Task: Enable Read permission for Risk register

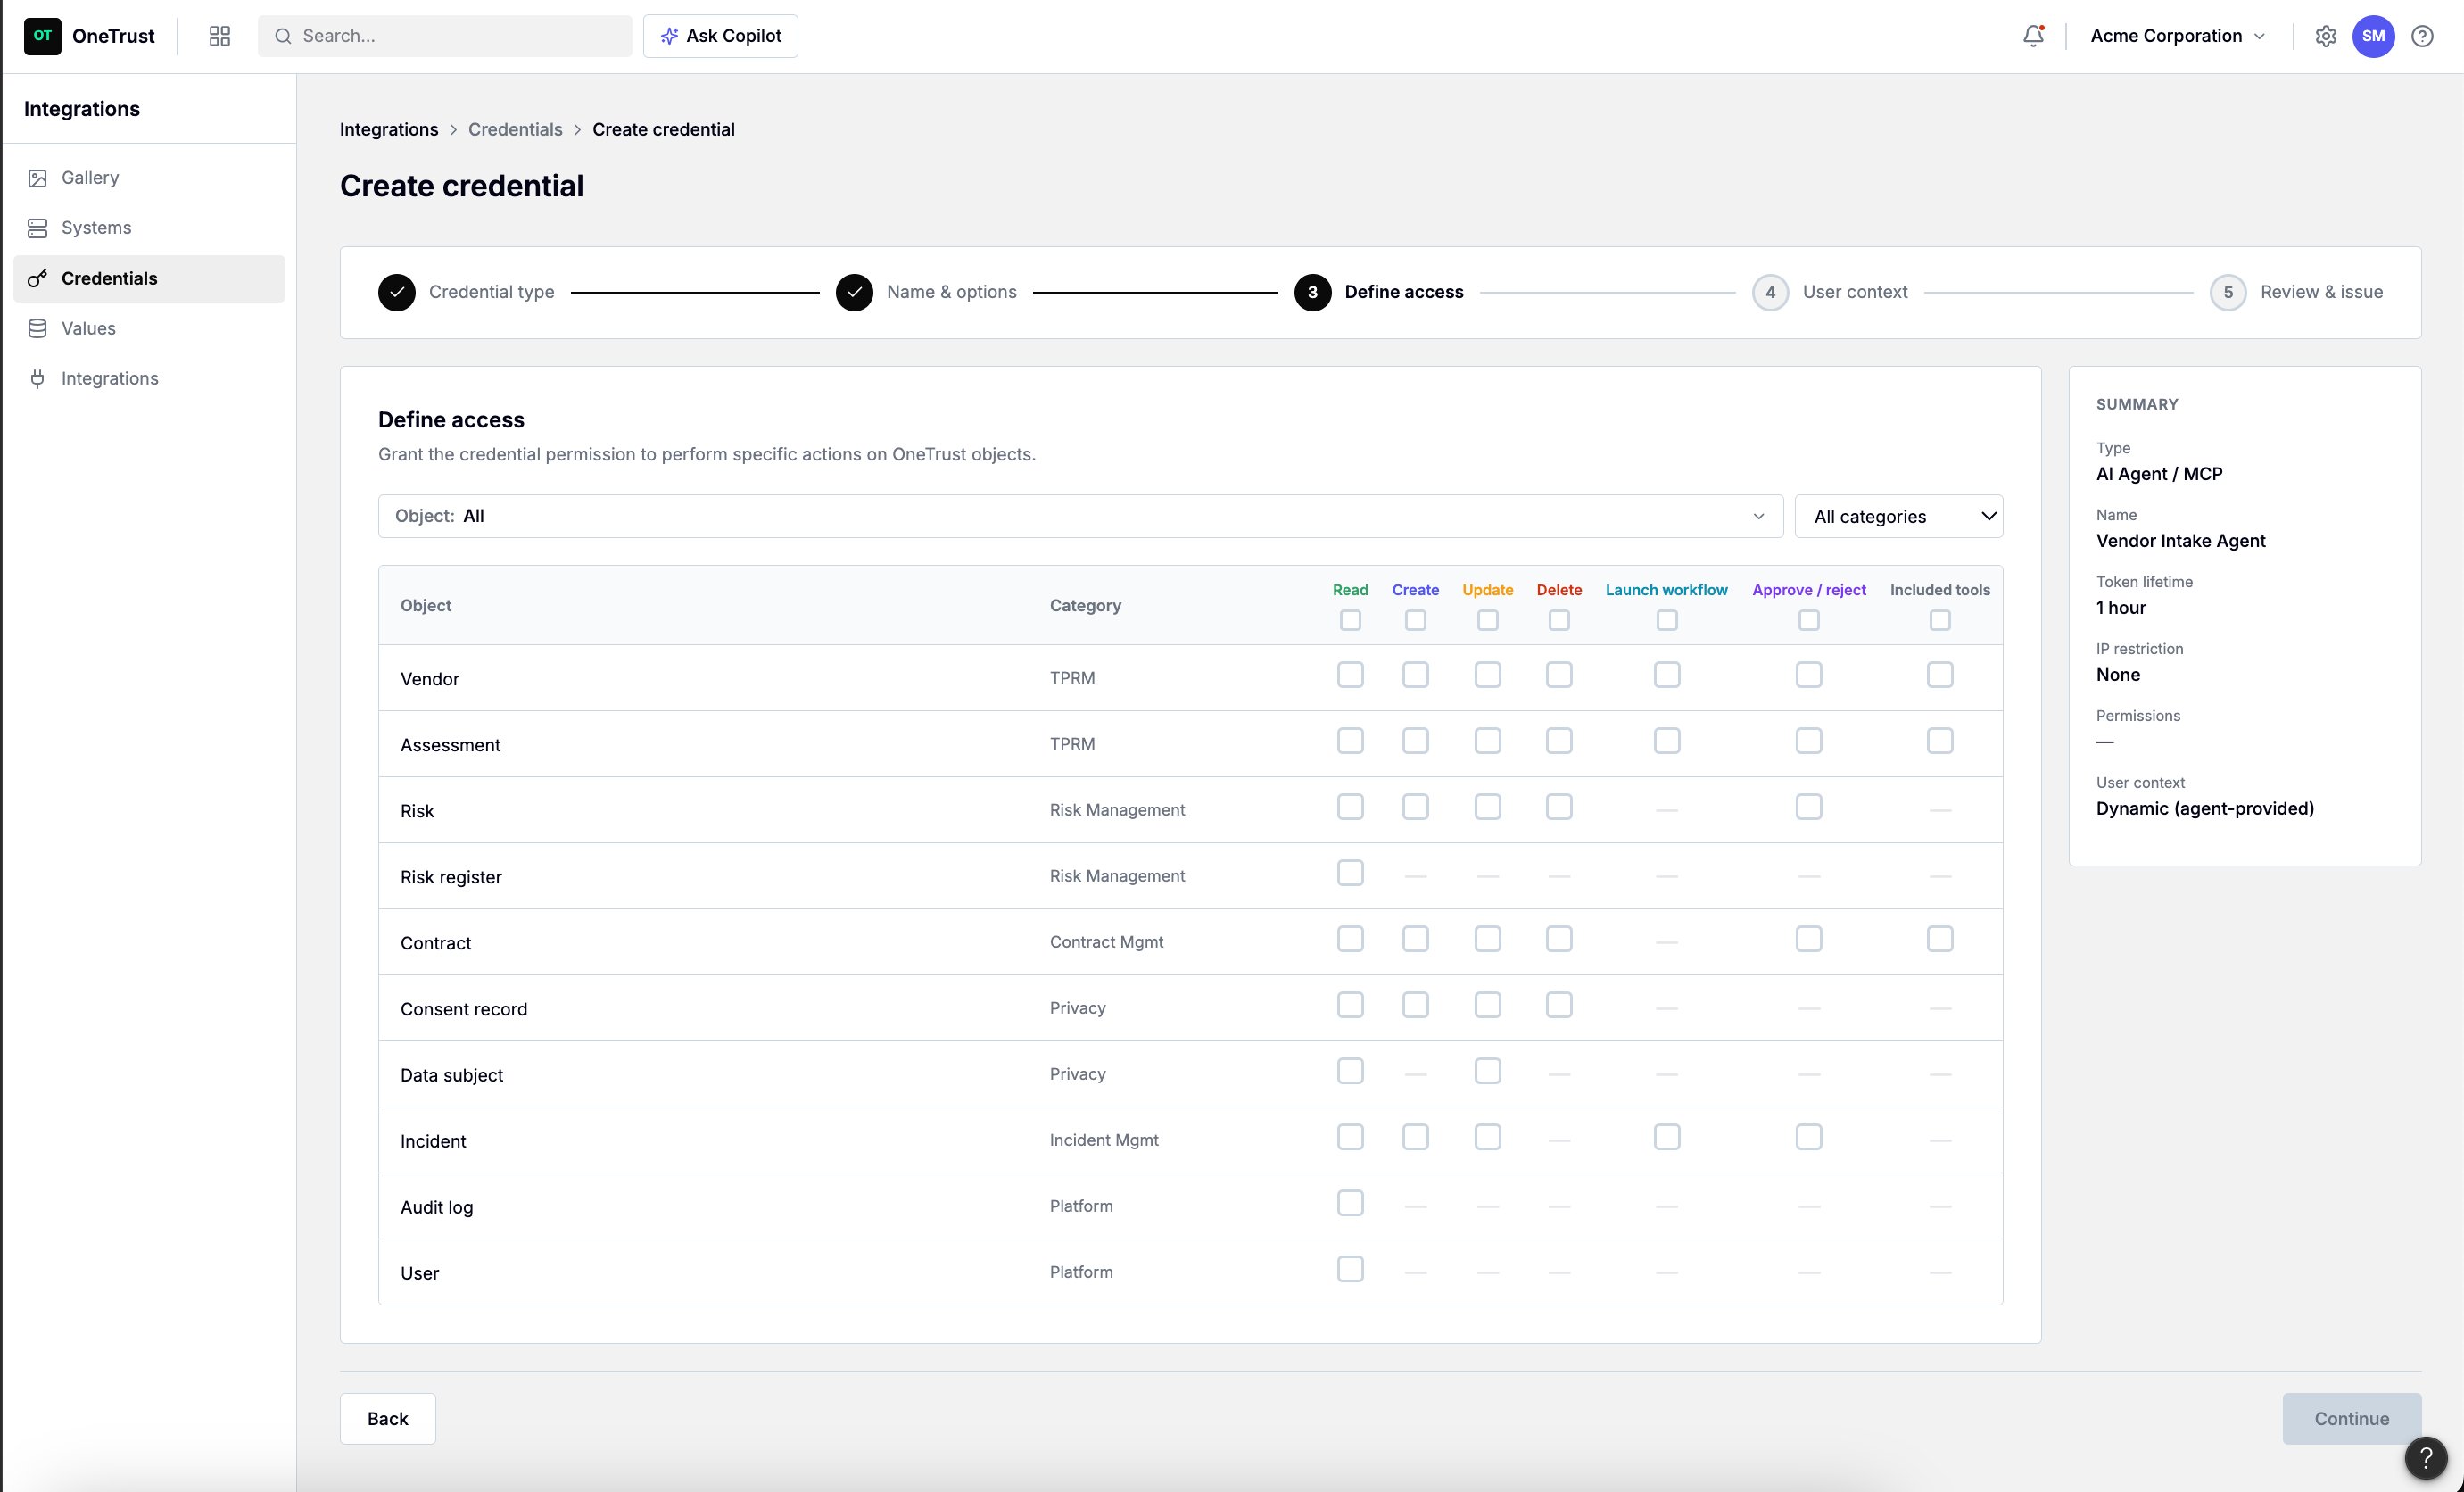Action: click(1350, 873)
